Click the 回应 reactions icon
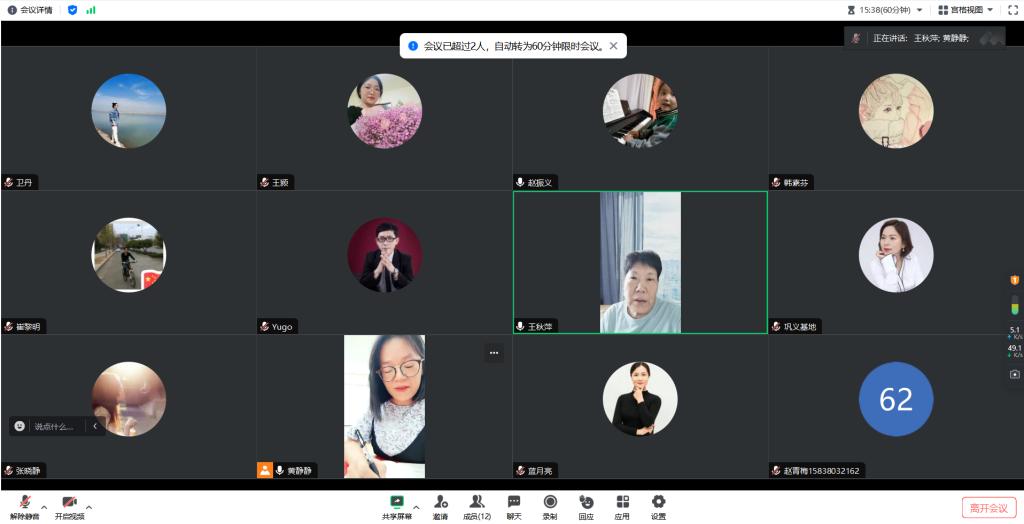Viewport: 1024px width, 524px height. click(x=586, y=503)
